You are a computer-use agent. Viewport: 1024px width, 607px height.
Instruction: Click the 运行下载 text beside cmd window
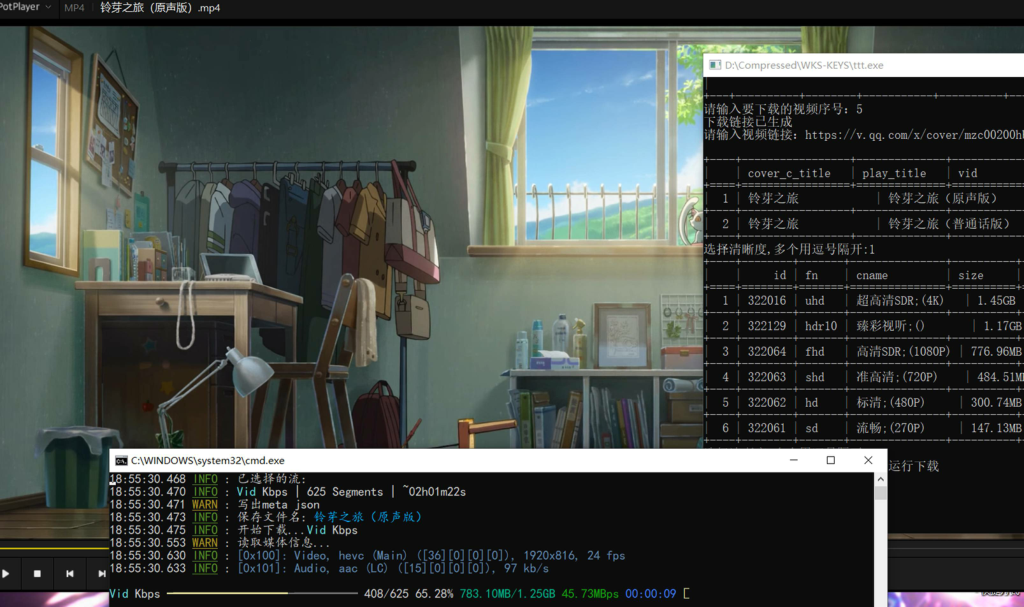point(914,466)
